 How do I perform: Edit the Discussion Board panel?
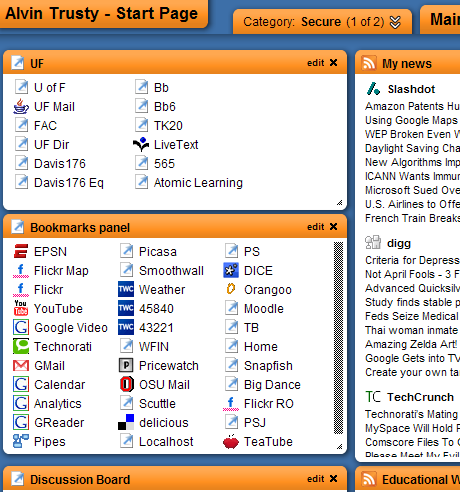(315, 479)
